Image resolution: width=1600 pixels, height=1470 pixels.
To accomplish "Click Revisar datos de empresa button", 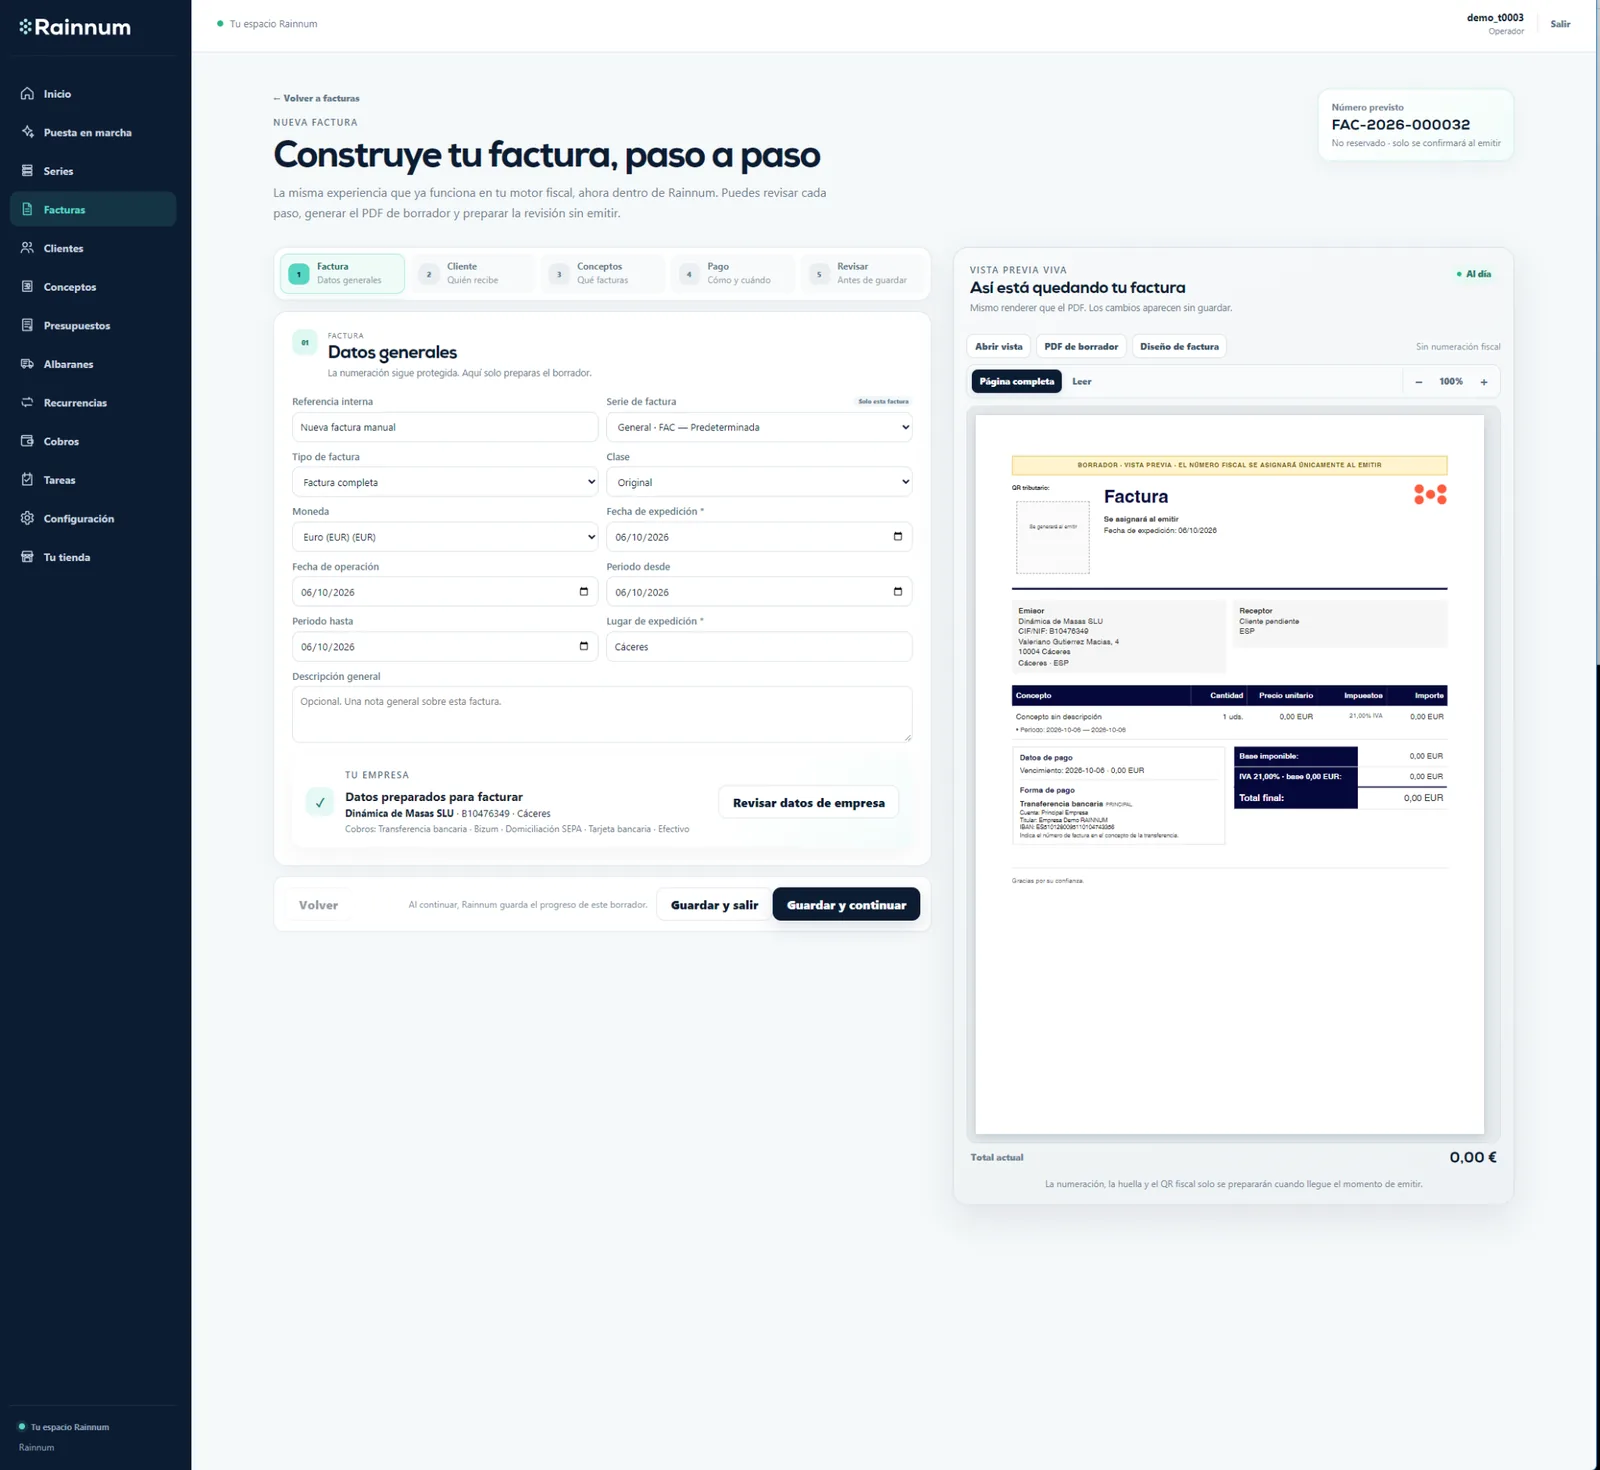I will [x=808, y=802].
